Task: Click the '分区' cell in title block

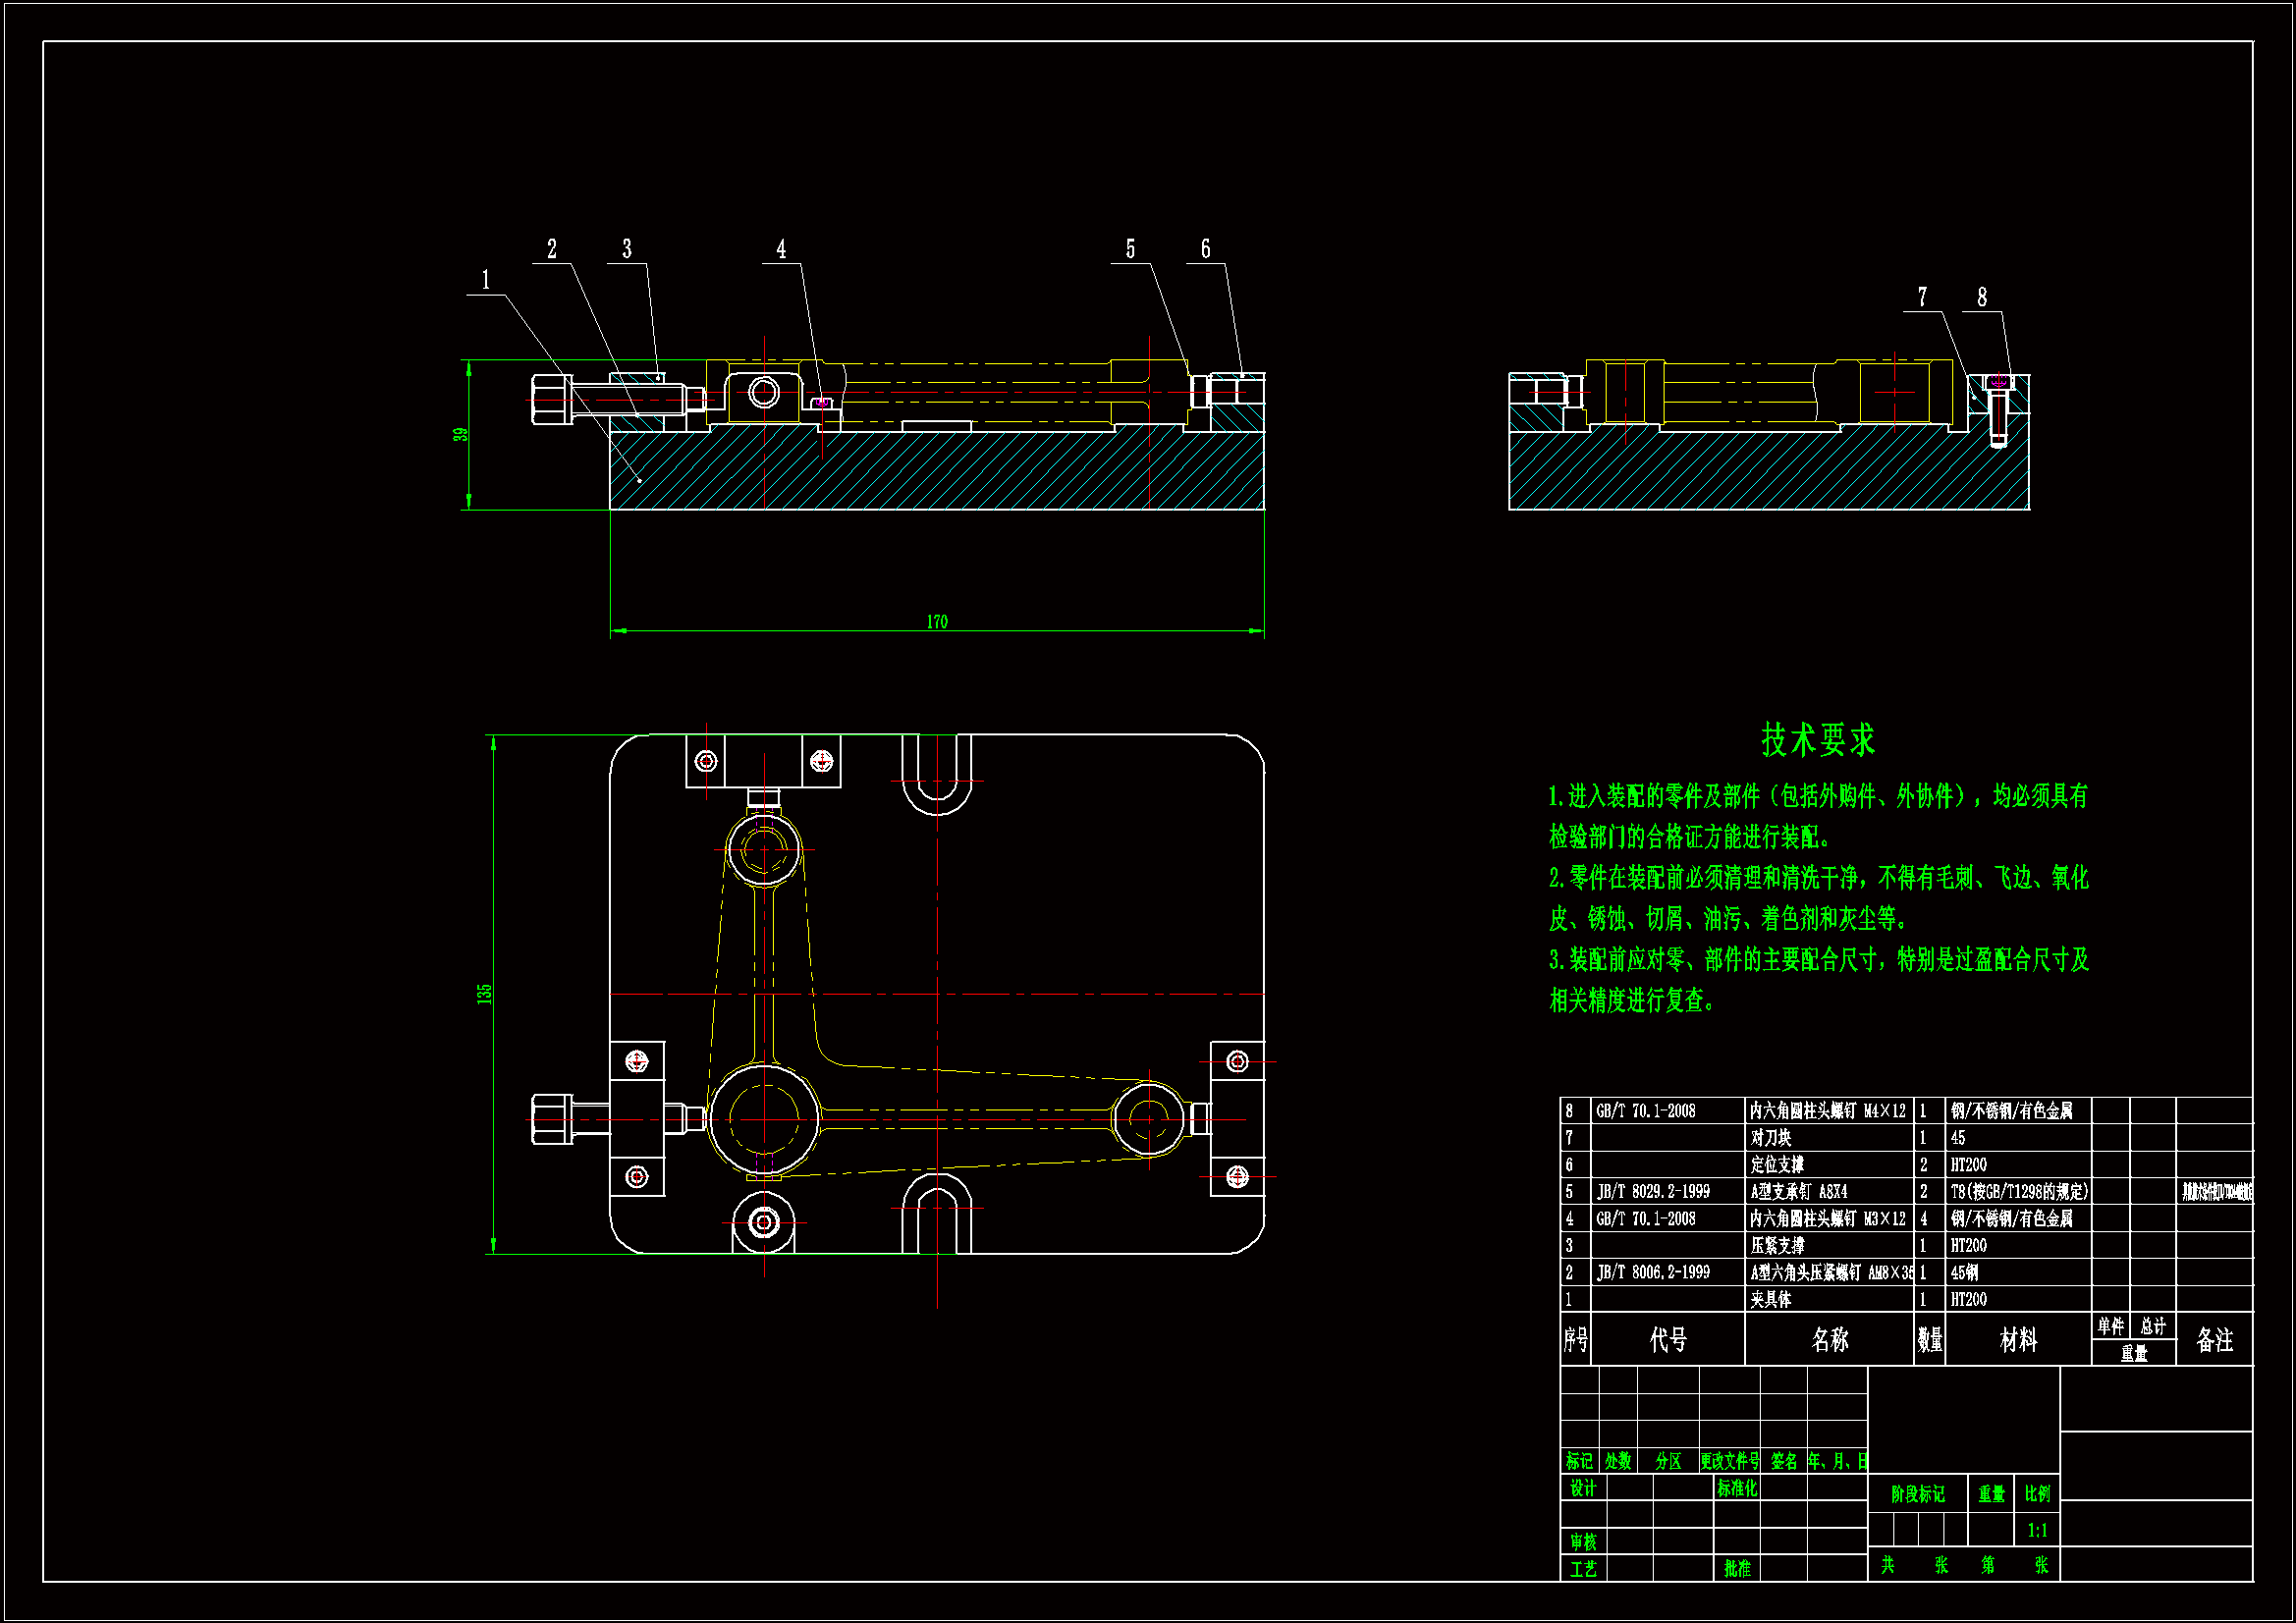Action: [x=1668, y=1461]
